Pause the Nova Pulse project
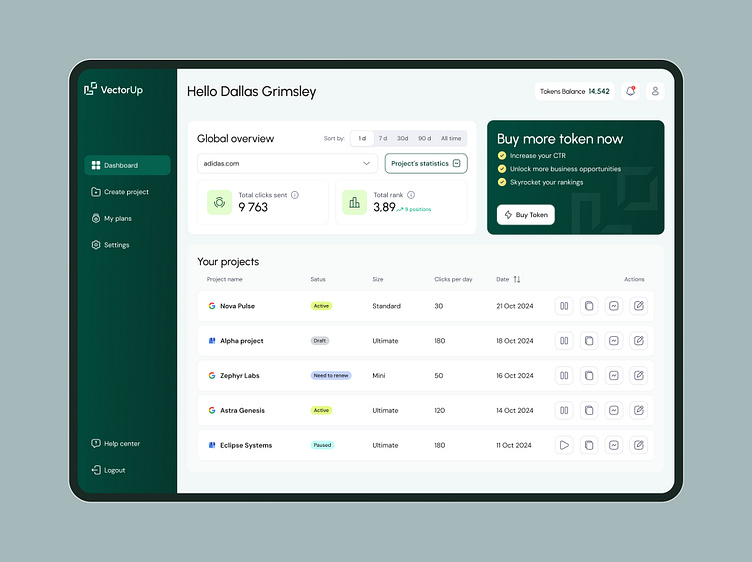 pos(564,306)
